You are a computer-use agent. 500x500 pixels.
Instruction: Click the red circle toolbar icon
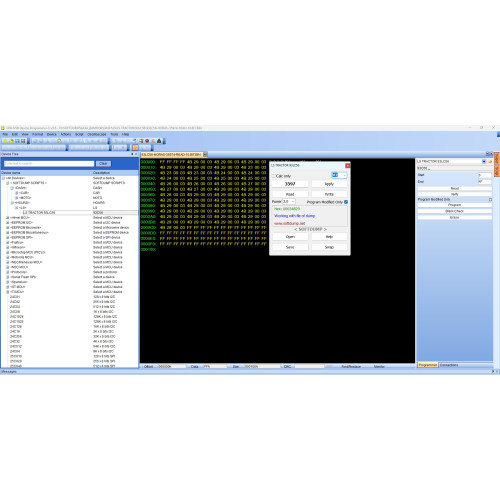pyautogui.click(x=147, y=141)
